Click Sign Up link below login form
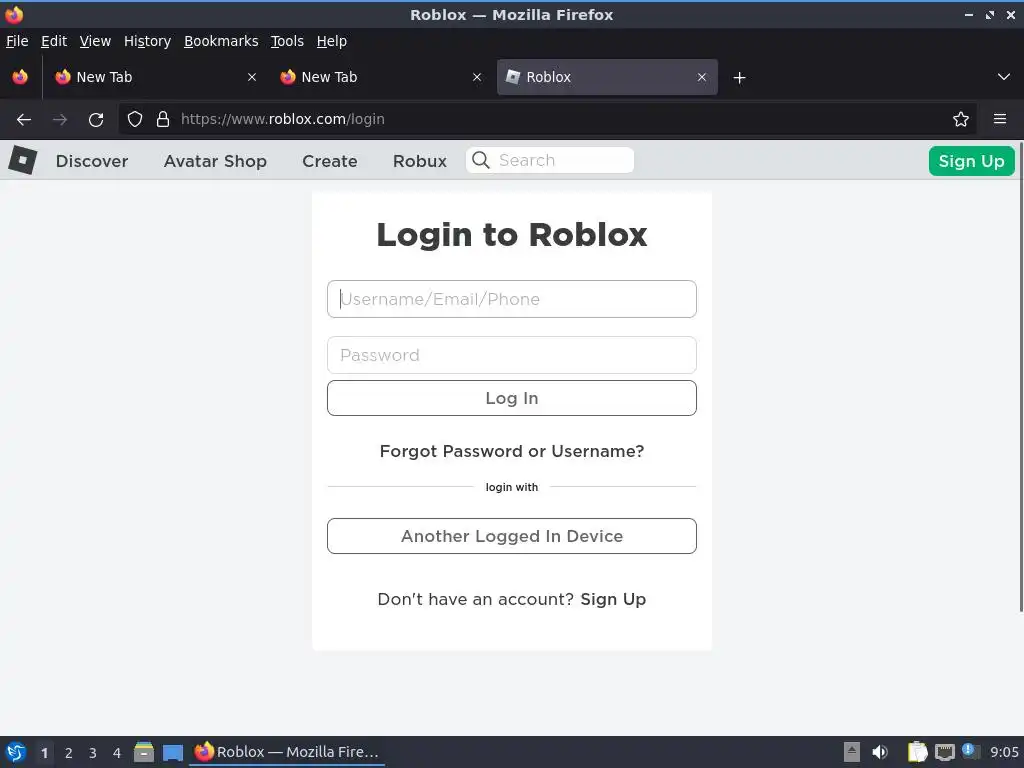The height and width of the screenshot is (768, 1024). (613, 600)
